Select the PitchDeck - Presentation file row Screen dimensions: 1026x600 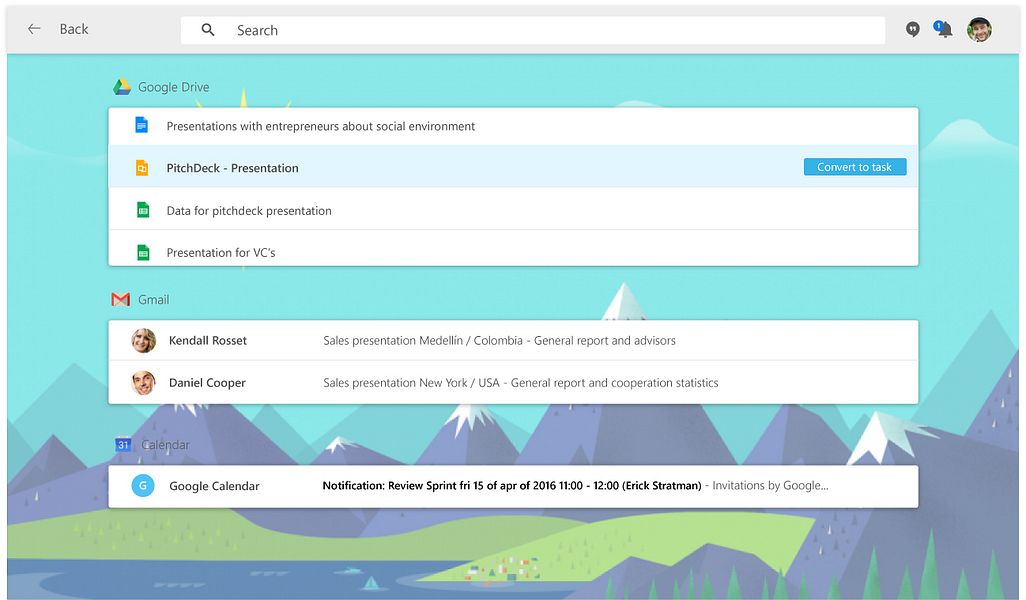(513, 166)
